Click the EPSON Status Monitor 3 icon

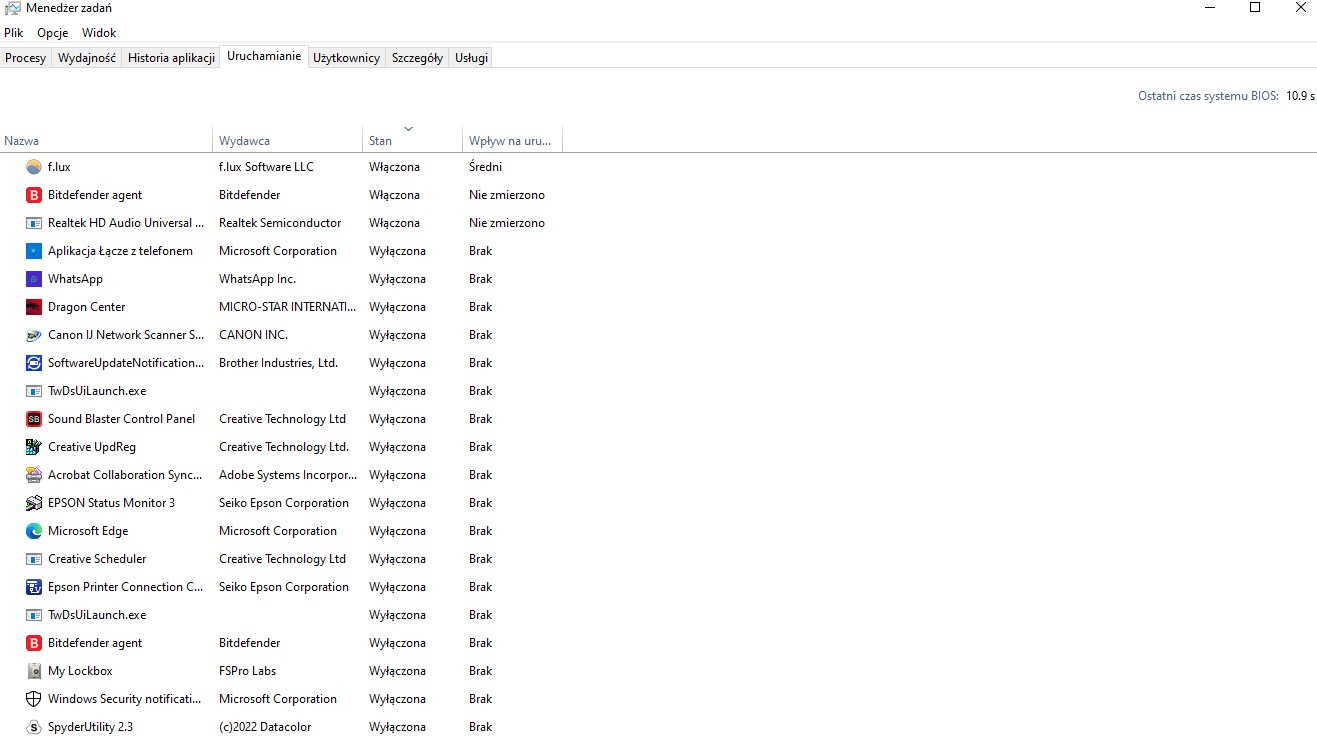tap(34, 503)
